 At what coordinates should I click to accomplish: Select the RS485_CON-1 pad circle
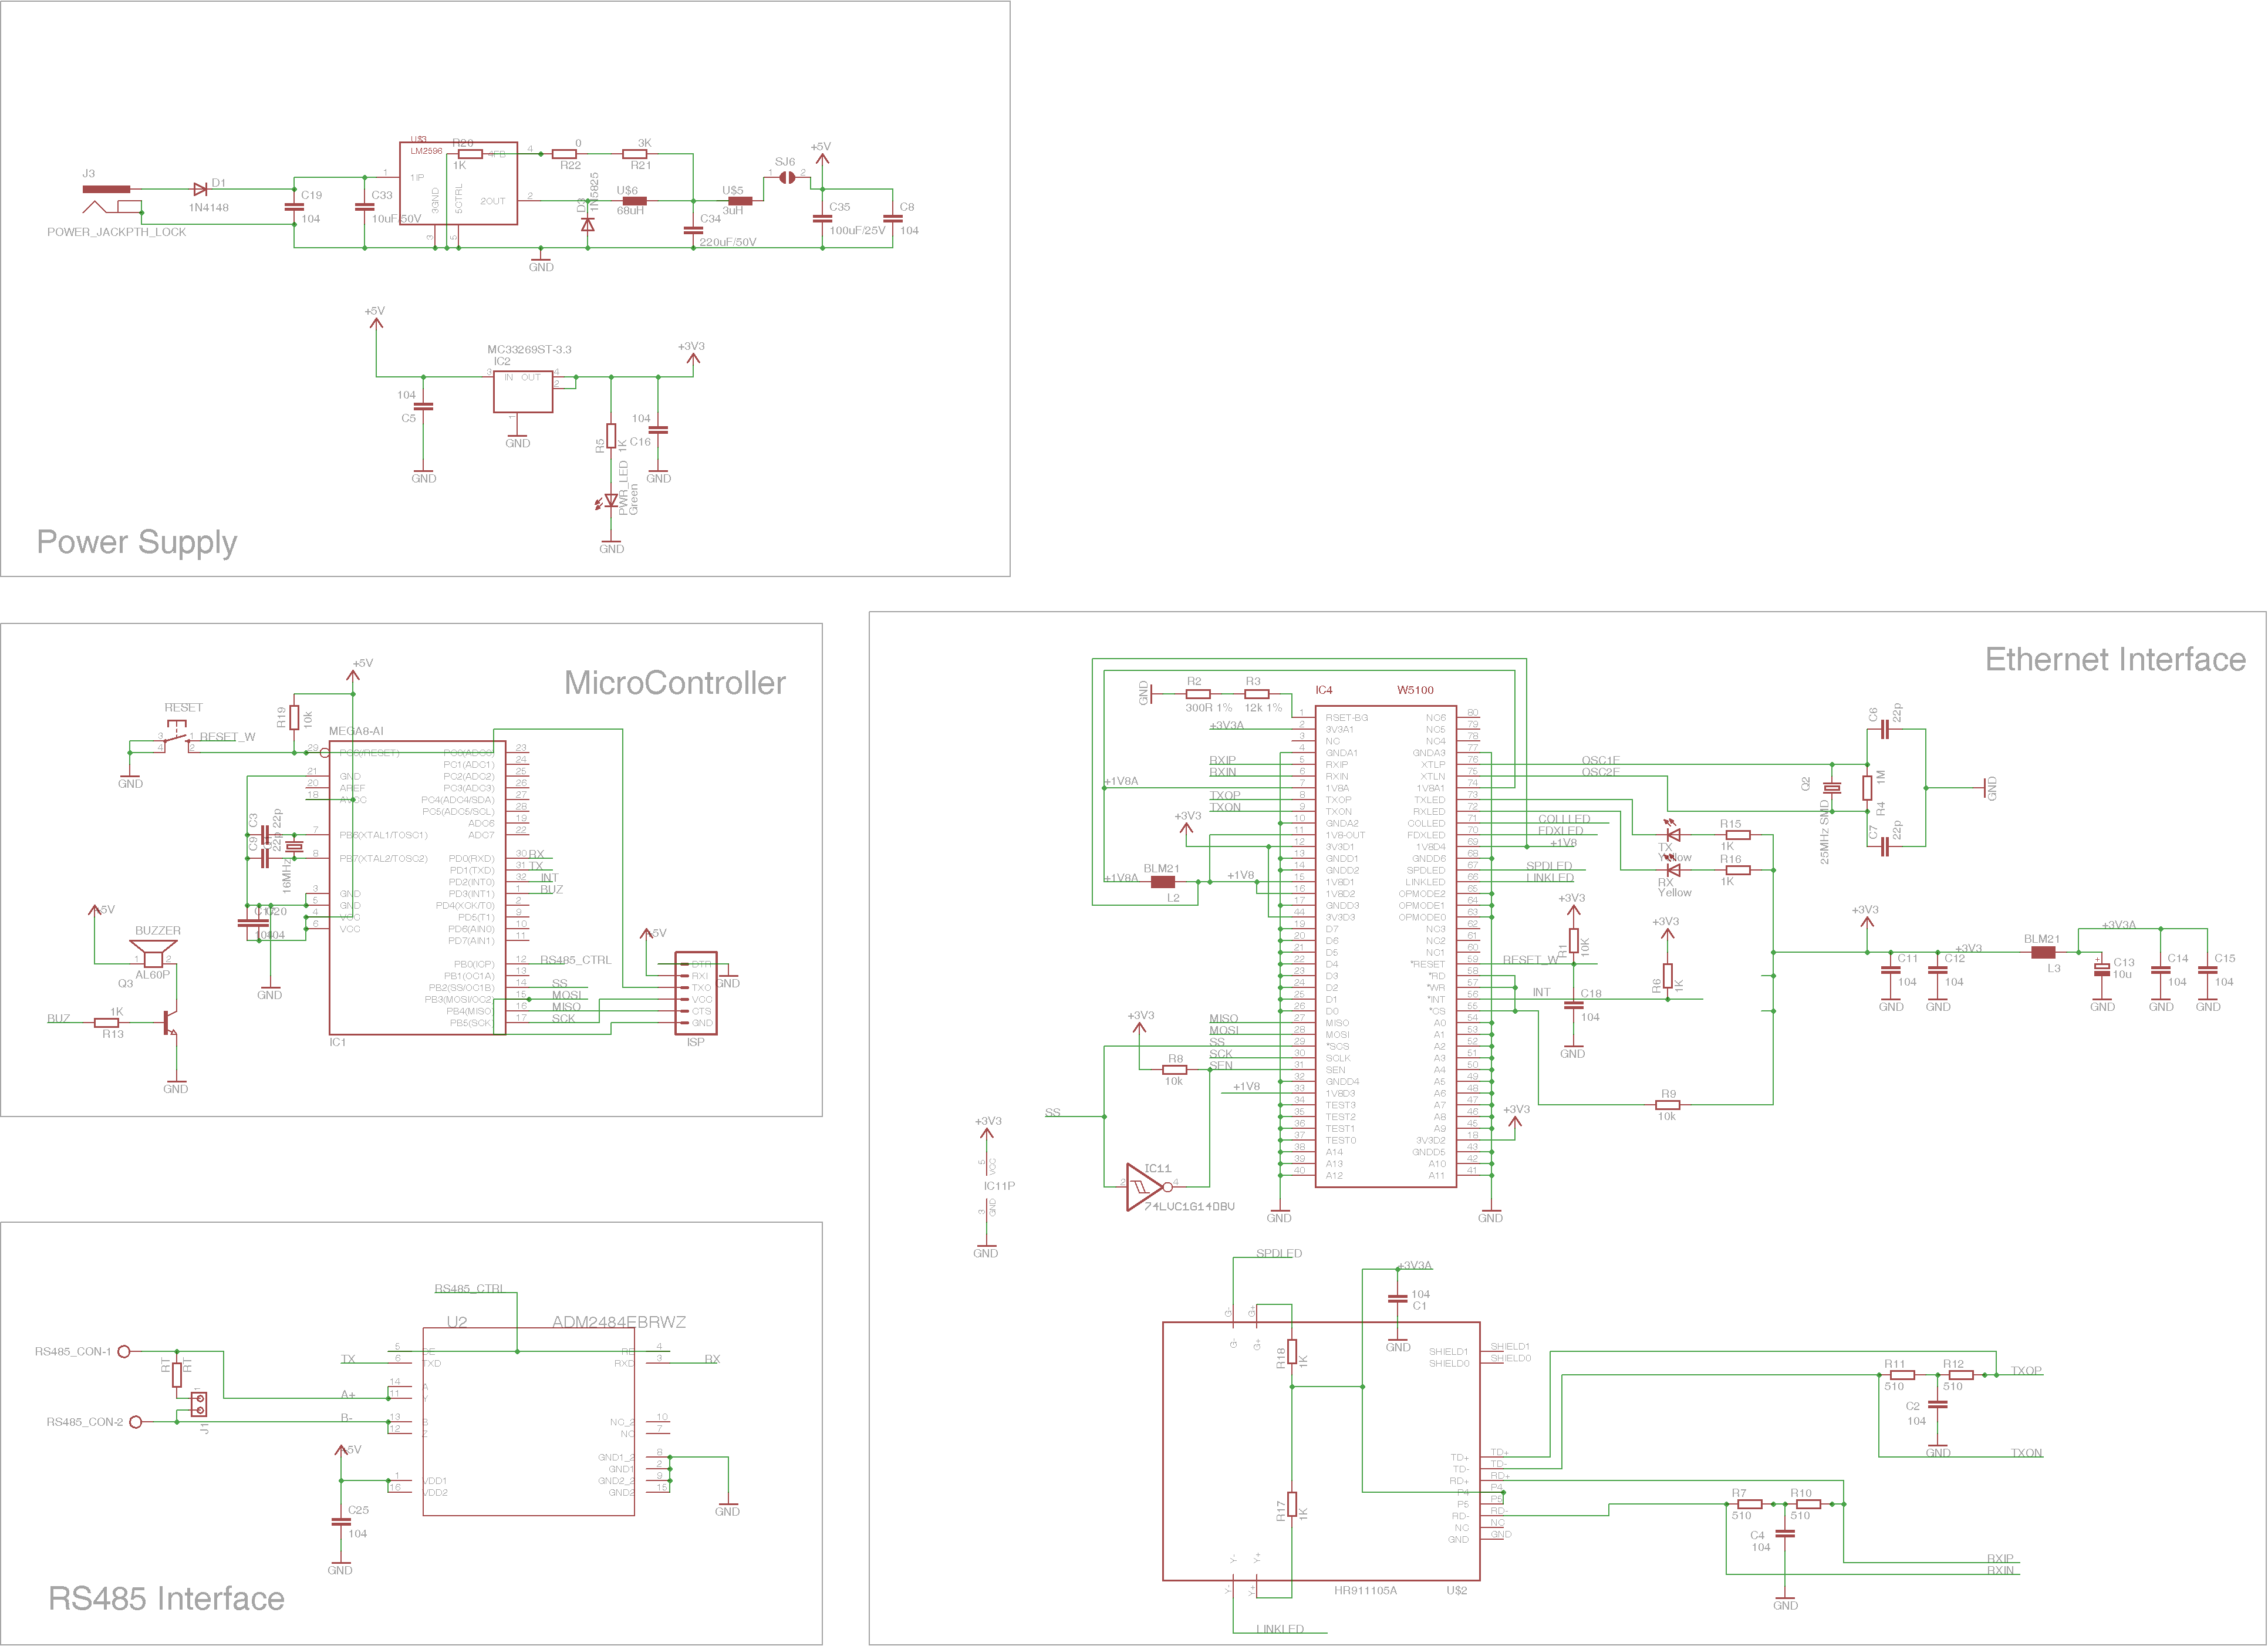tap(124, 1352)
